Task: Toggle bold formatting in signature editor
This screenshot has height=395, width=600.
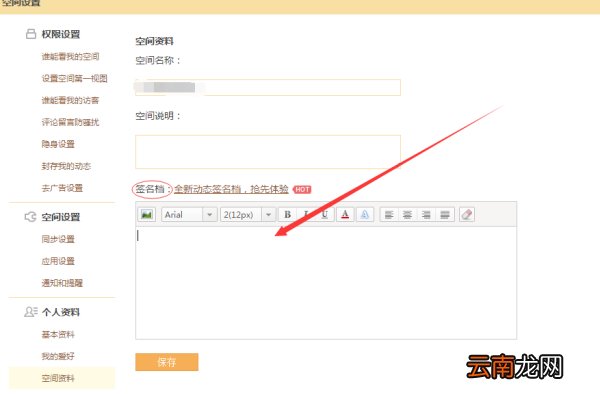Action: pyautogui.click(x=287, y=214)
